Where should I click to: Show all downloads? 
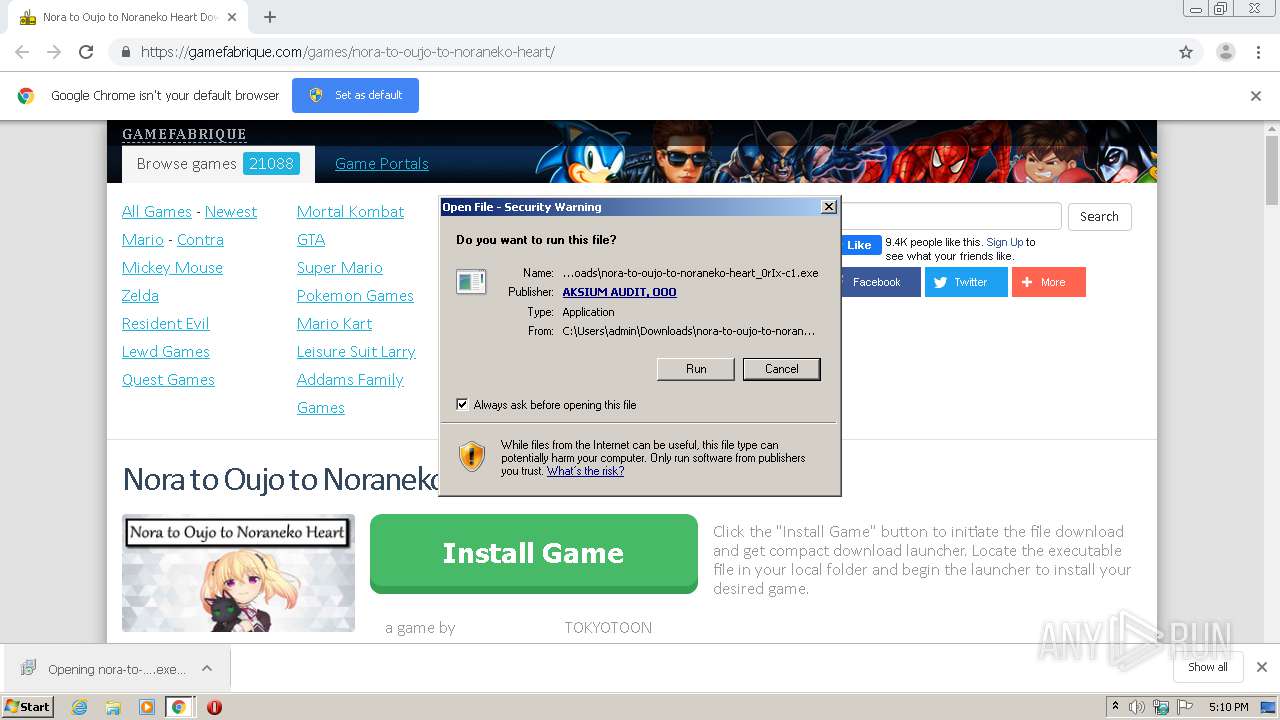click(x=1208, y=667)
